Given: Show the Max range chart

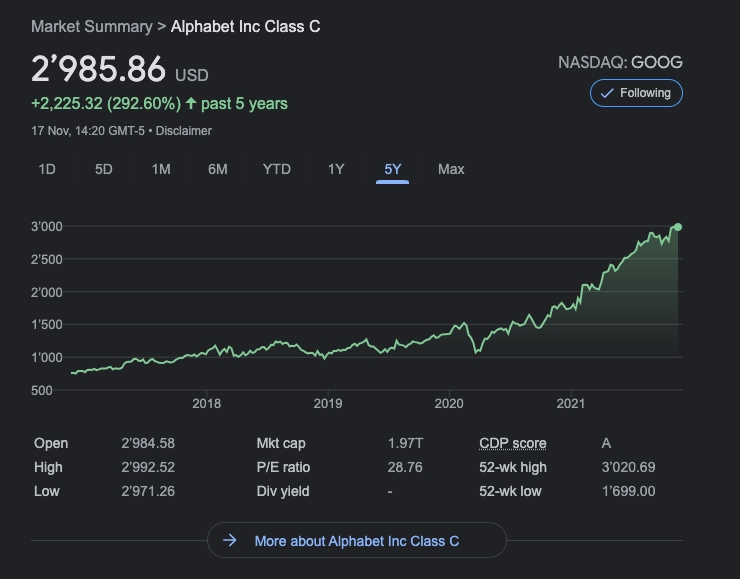Looking at the screenshot, I should point(451,169).
